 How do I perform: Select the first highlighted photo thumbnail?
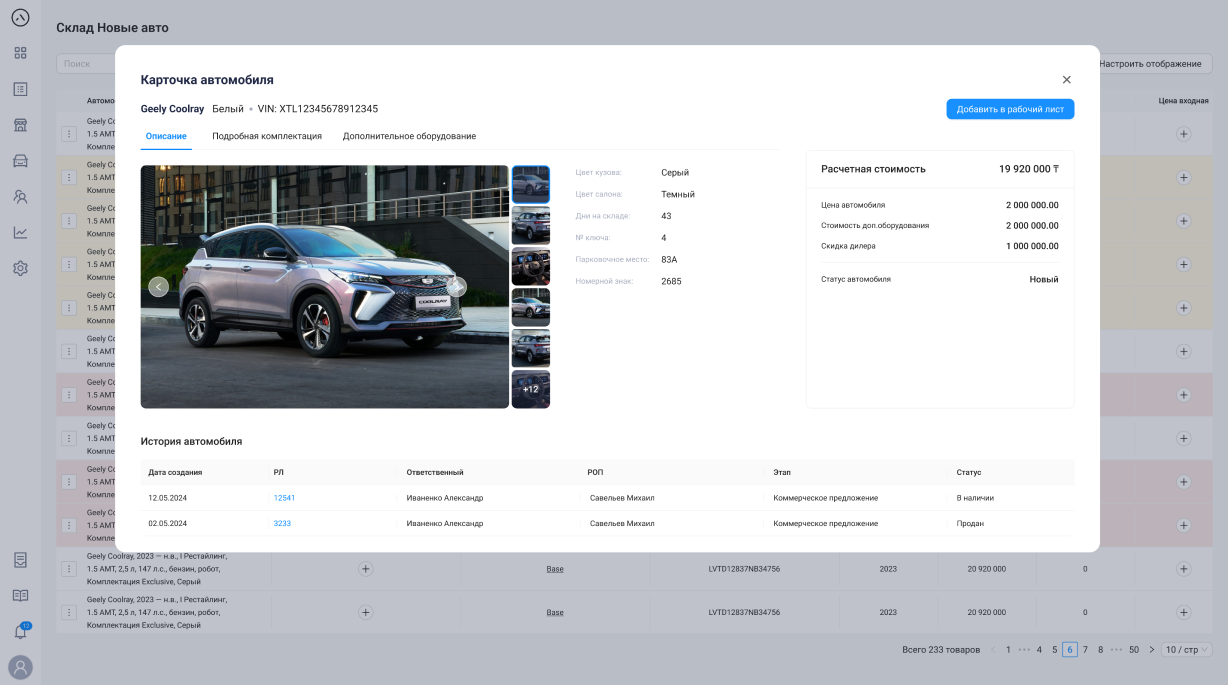coord(531,184)
